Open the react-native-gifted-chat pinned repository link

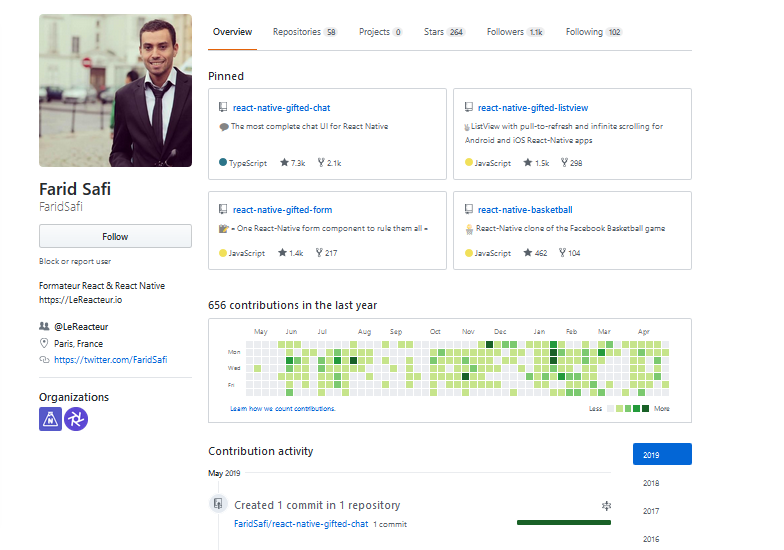coord(281,107)
